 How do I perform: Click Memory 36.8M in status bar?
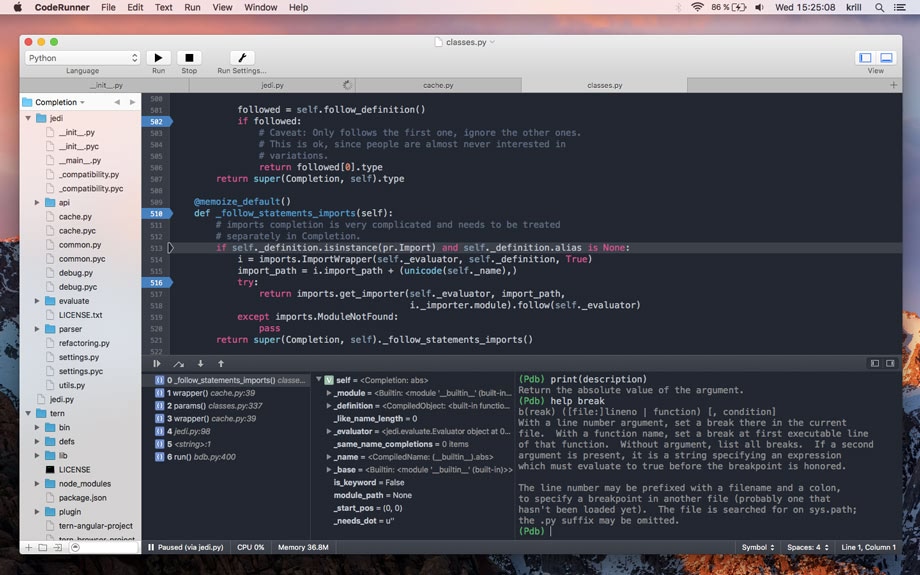point(303,547)
